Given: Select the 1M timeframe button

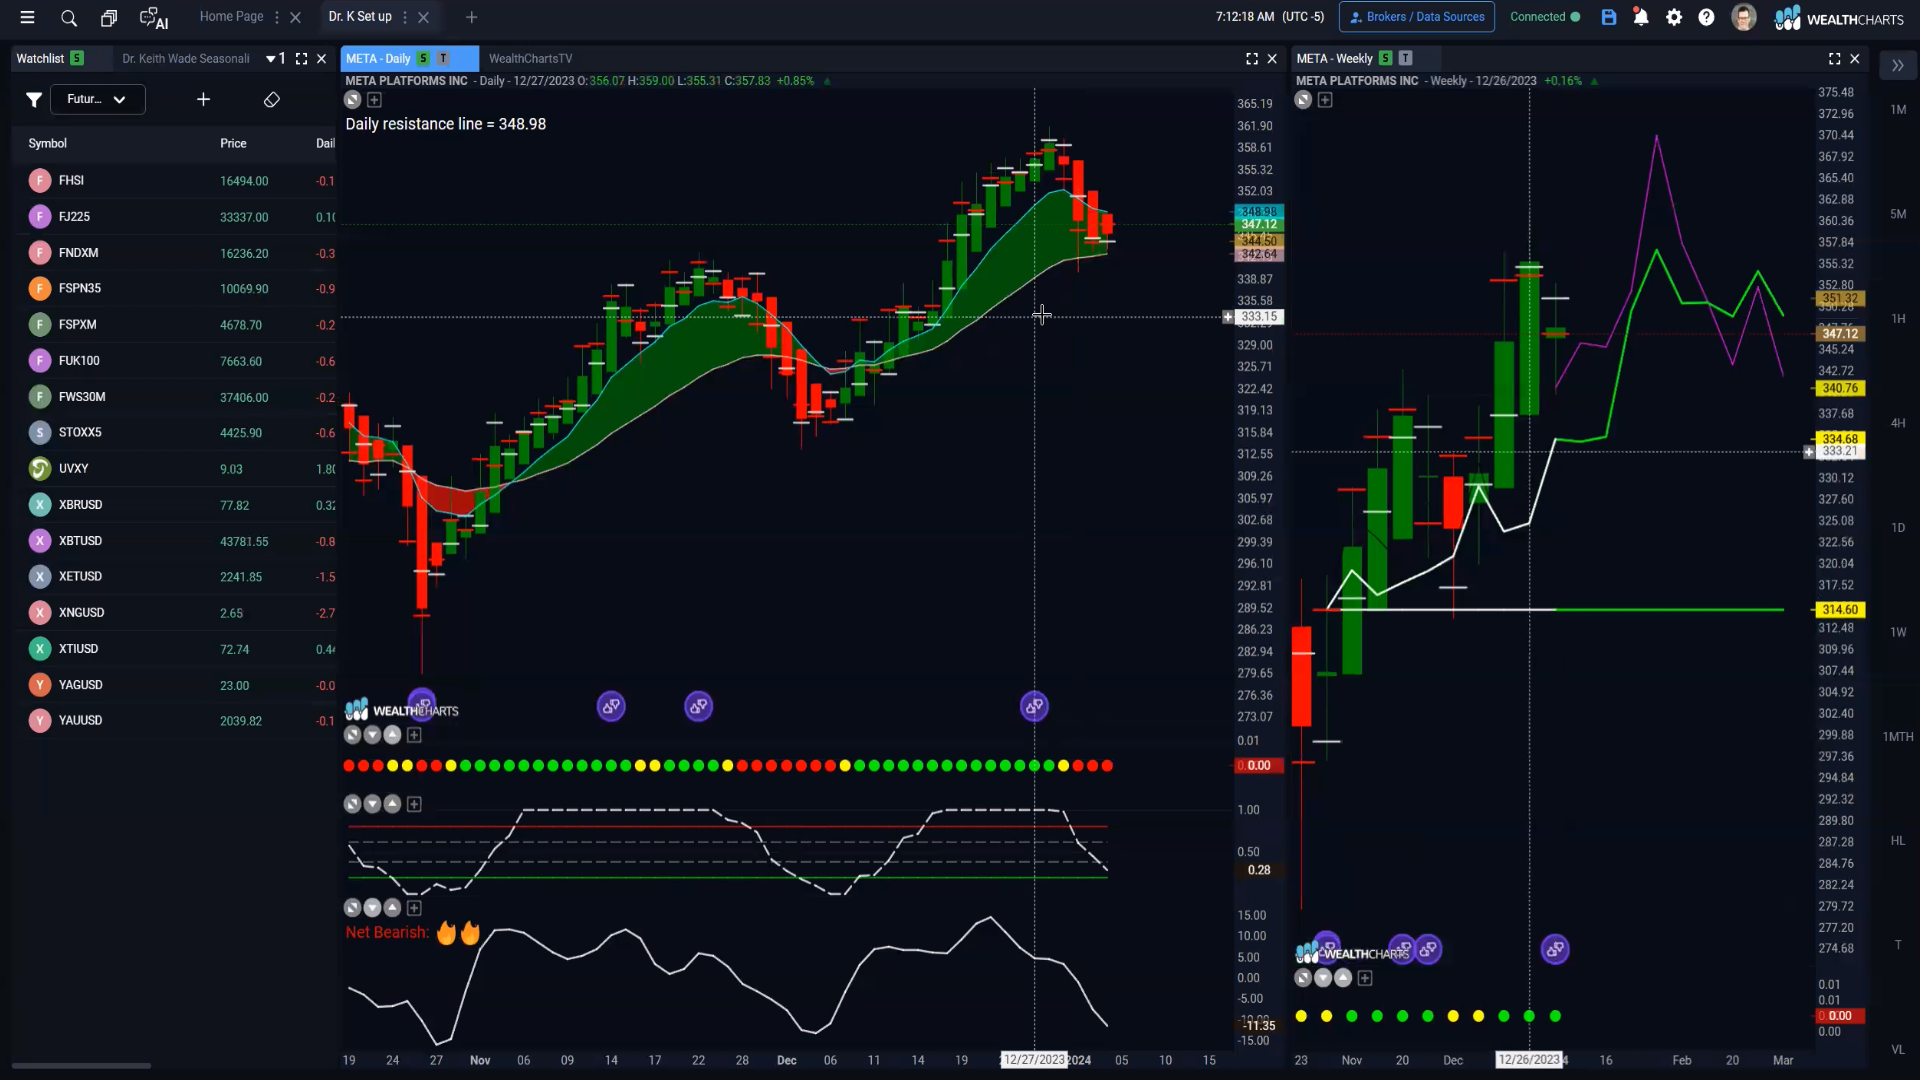Looking at the screenshot, I should pos(1898,110).
